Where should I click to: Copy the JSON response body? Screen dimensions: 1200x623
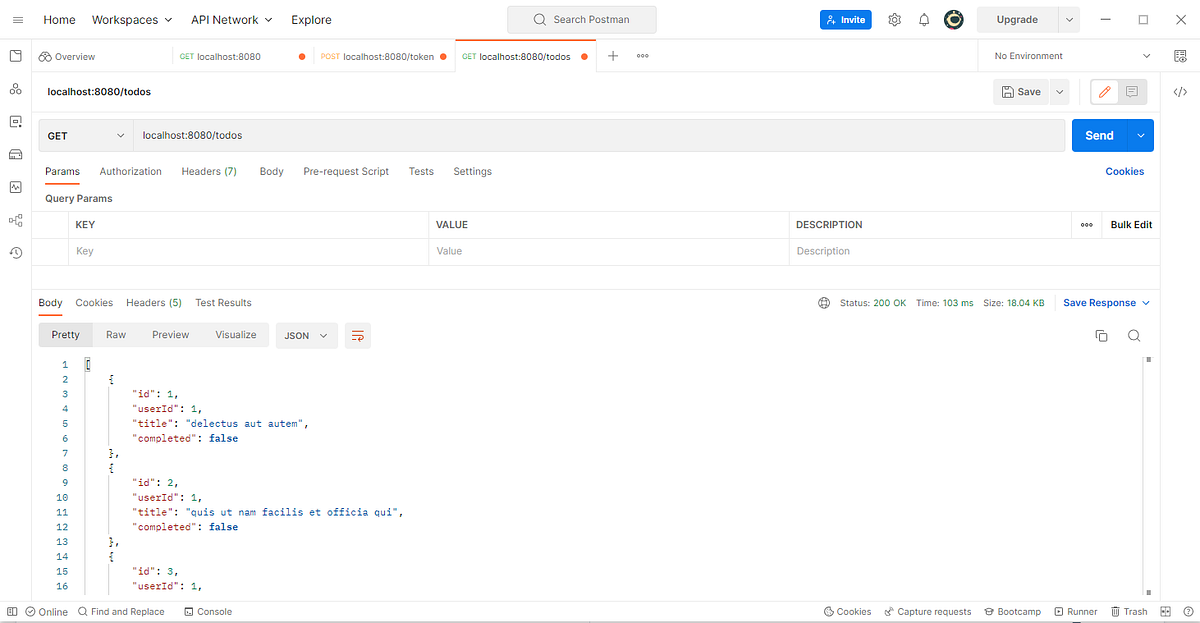pyautogui.click(x=1101, y=336)
